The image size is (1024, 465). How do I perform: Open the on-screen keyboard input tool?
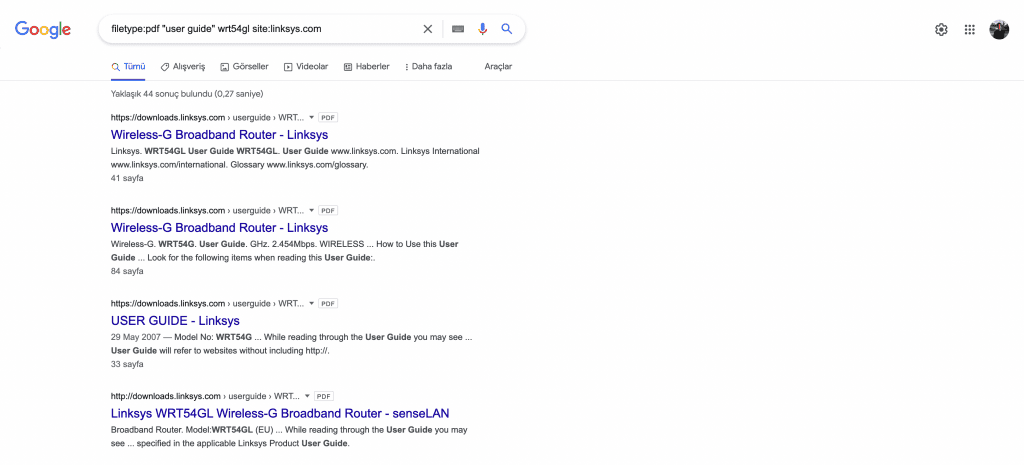coord(458,29)
